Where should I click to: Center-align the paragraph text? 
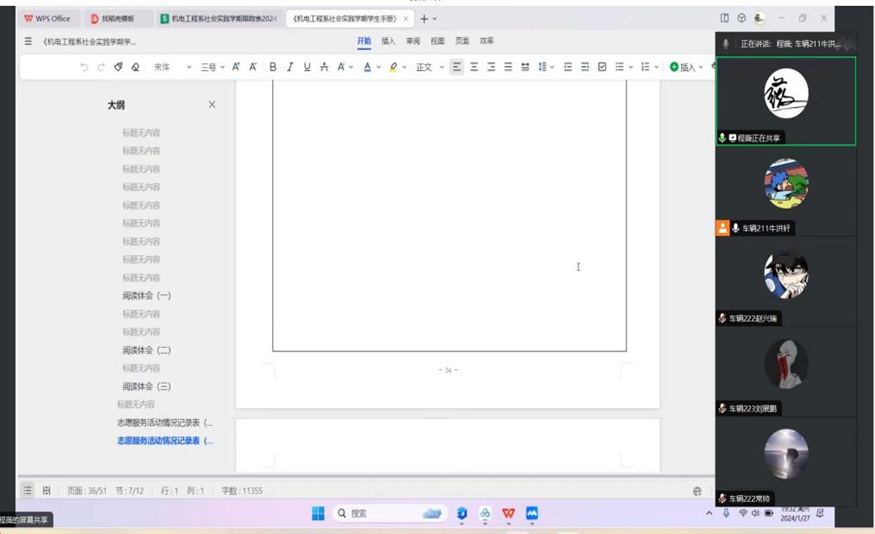474,67
